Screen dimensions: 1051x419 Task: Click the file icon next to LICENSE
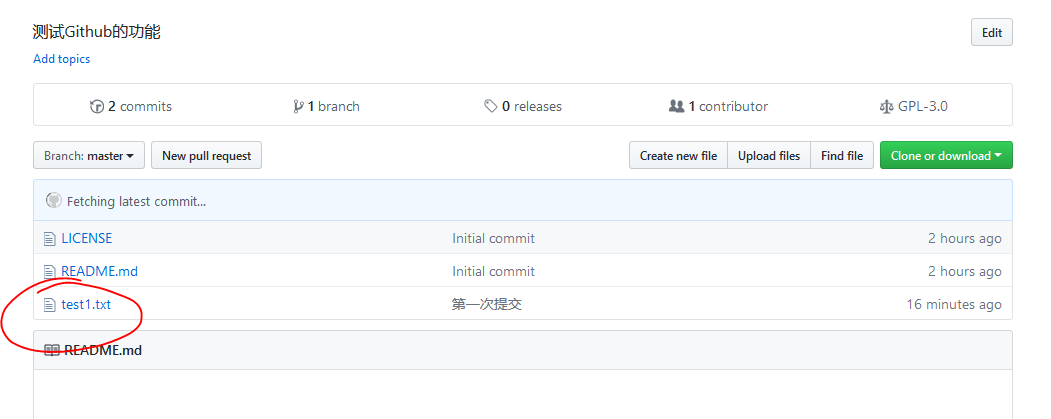tap(49, 238)
